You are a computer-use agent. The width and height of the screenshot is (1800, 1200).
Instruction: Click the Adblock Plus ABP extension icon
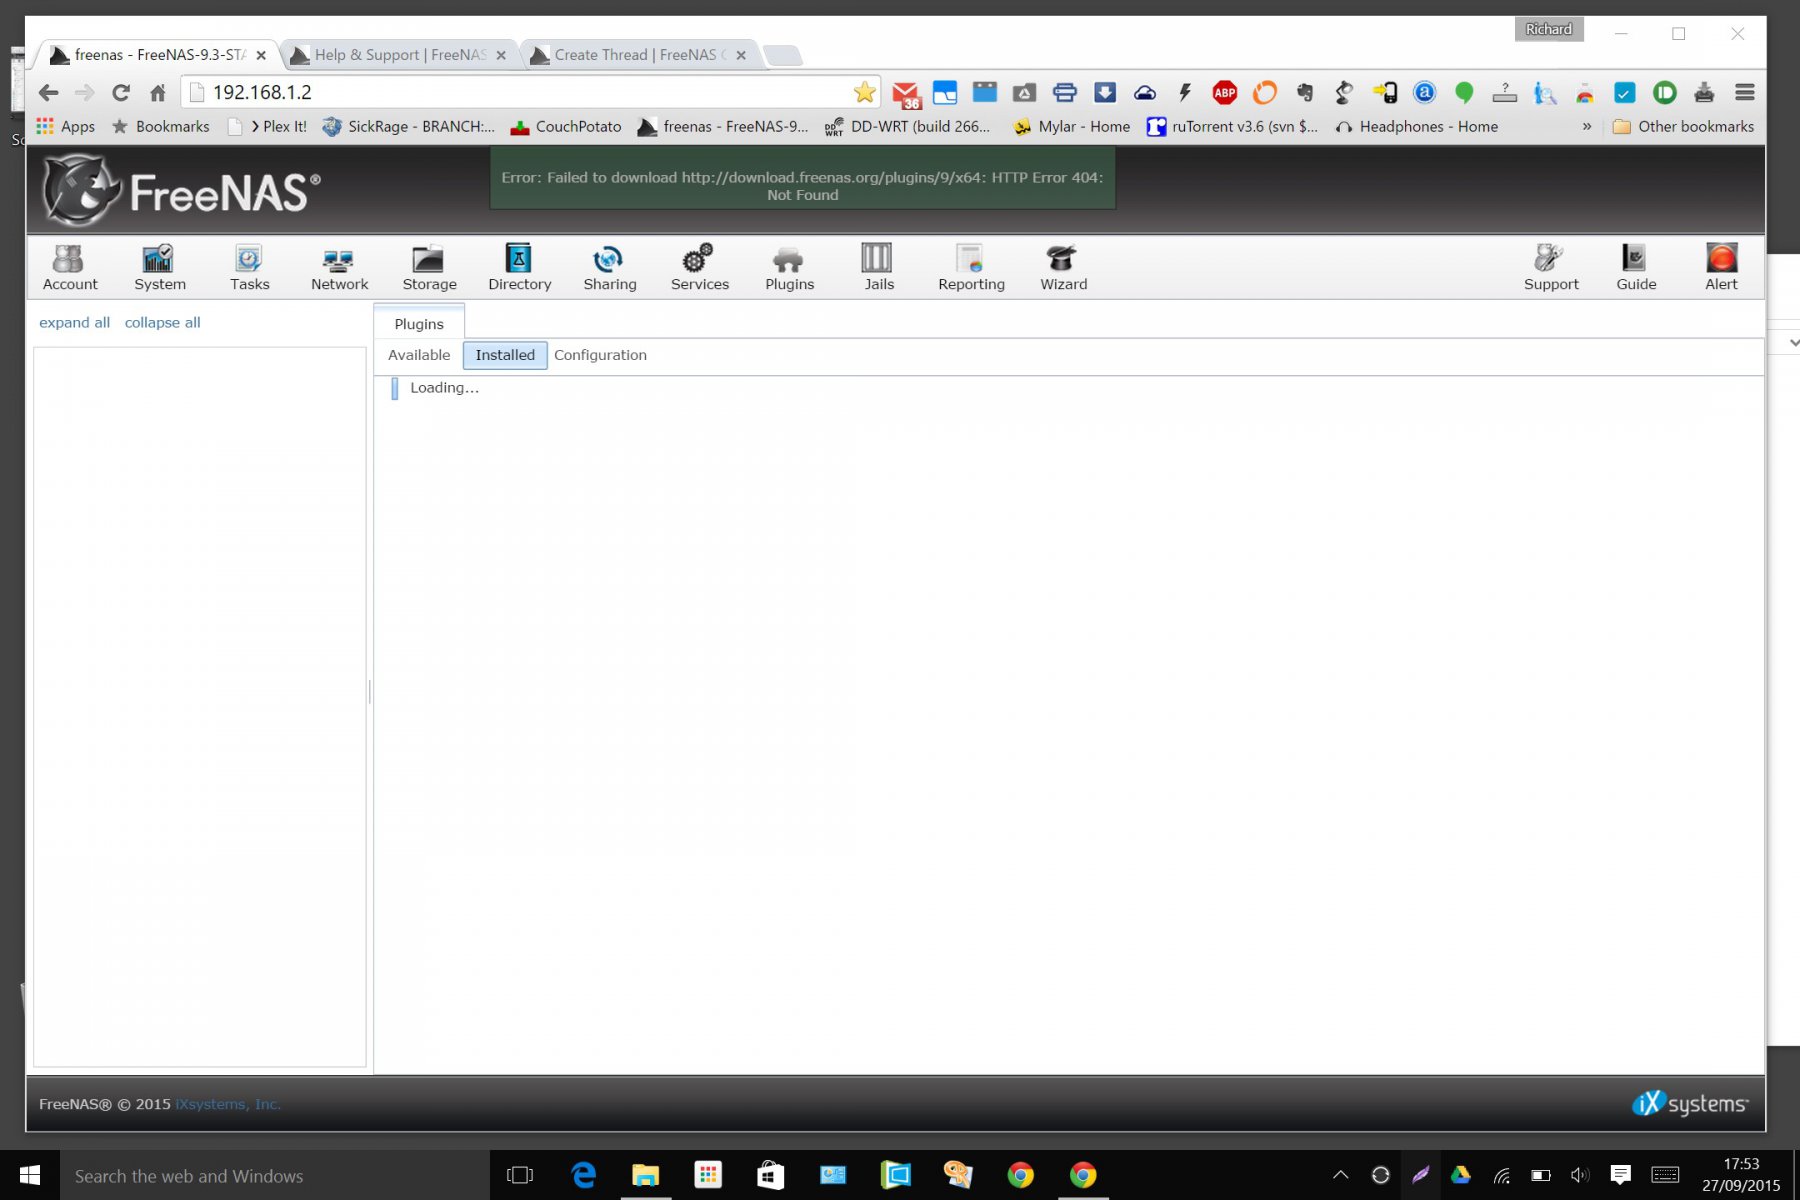point(1224,93)
